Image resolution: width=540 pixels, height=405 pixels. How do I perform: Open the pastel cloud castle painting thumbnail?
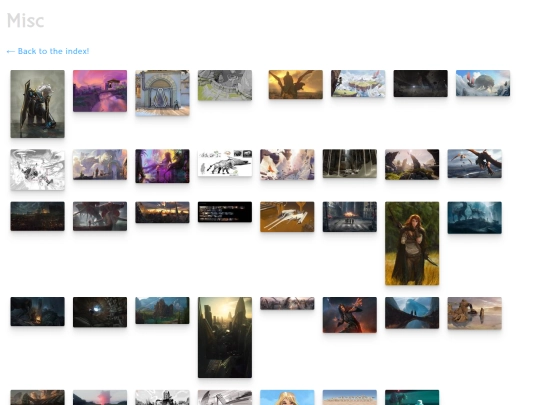[100, 164]
